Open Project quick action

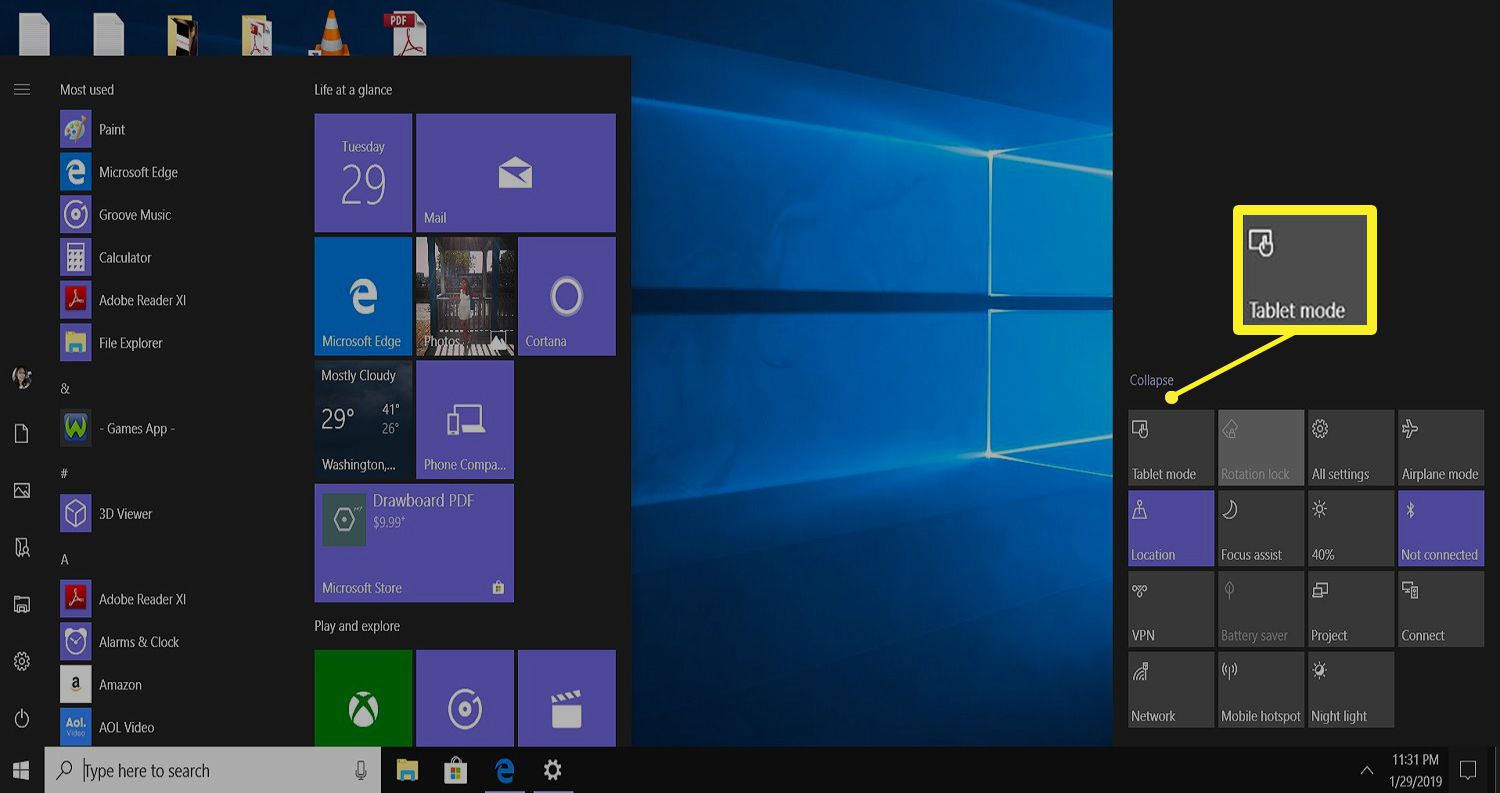coord(1351,609)
